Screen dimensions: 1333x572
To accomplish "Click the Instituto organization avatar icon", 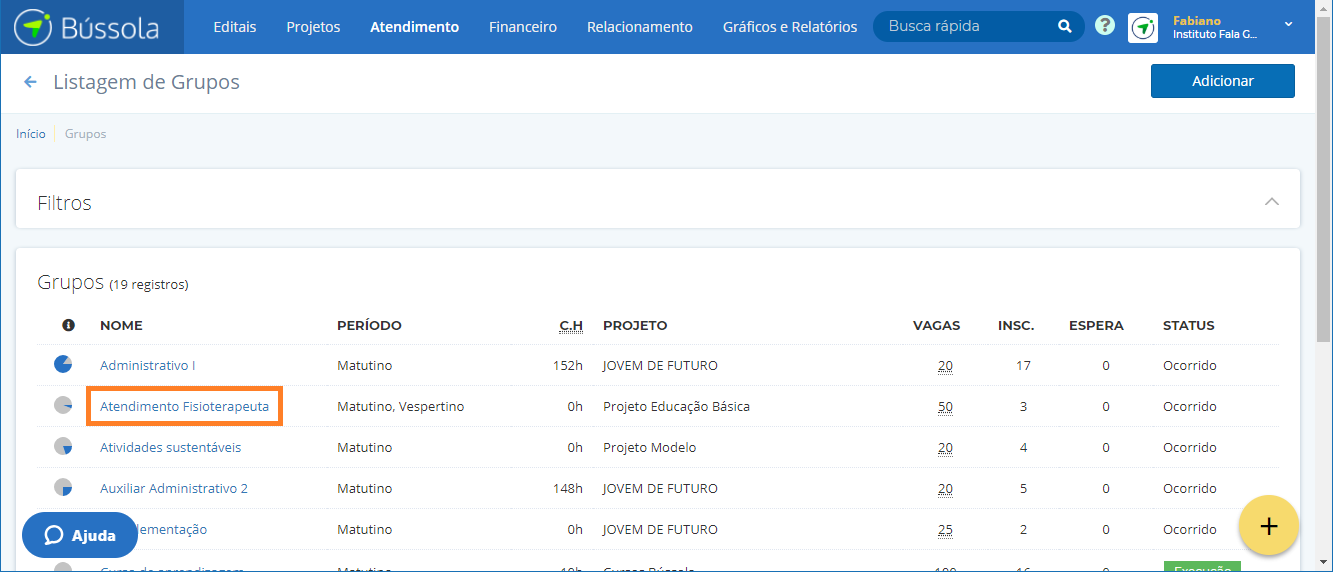I will tap(1143, 27).
